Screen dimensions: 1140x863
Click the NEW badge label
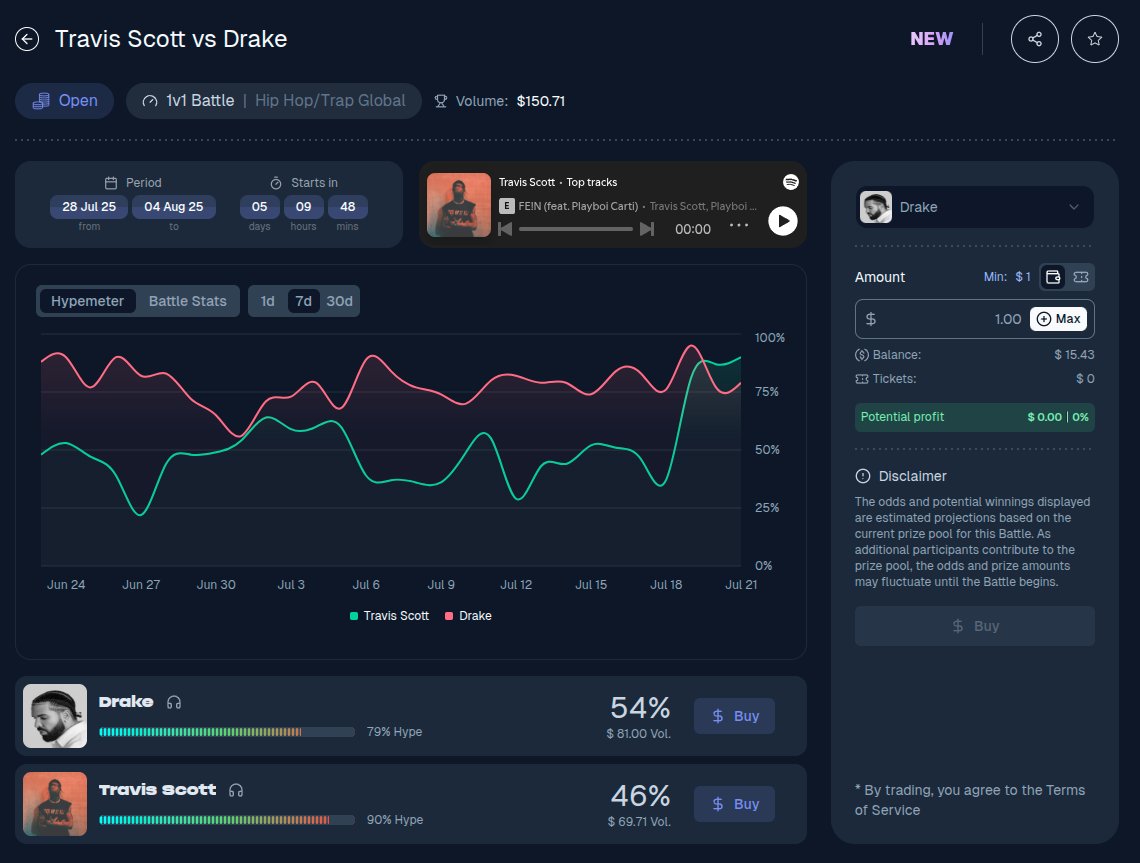click(x=931, y=39)
